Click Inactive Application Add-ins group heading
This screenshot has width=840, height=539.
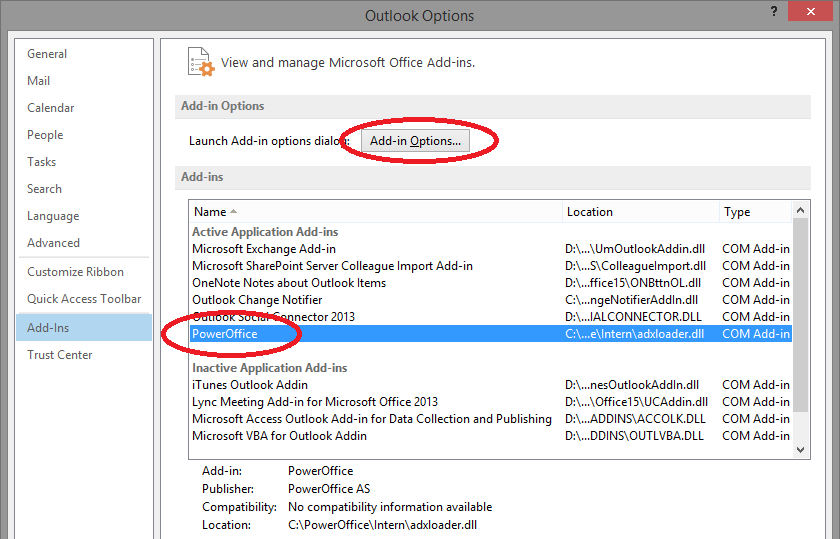[269, 368]
